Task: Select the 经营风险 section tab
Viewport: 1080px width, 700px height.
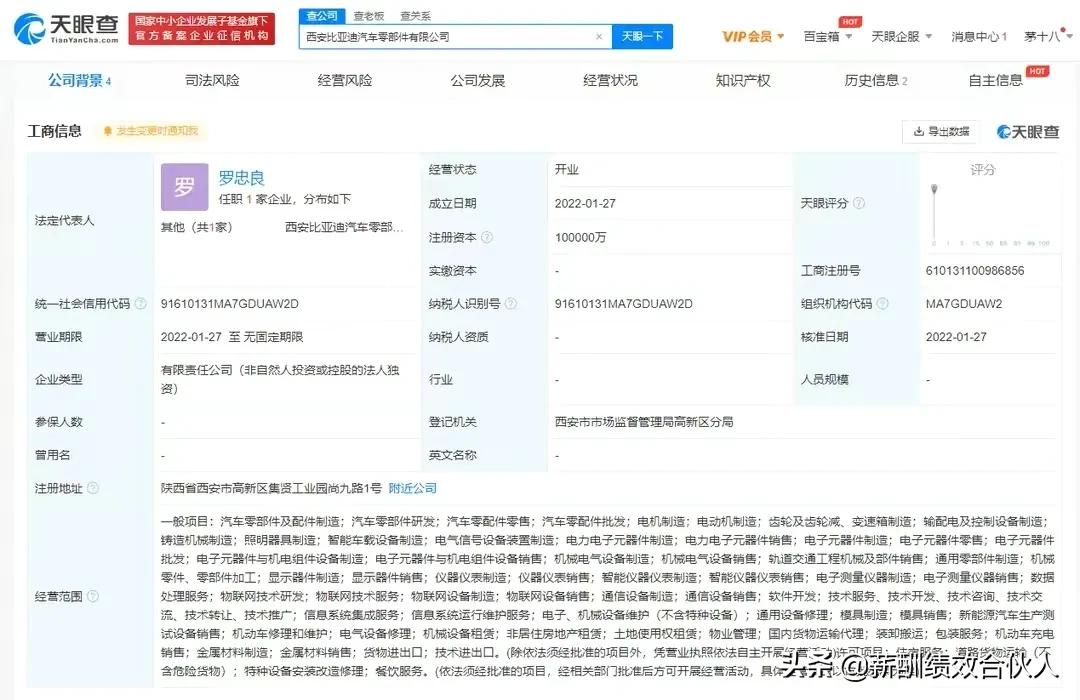Action: (x=344, y=81)
